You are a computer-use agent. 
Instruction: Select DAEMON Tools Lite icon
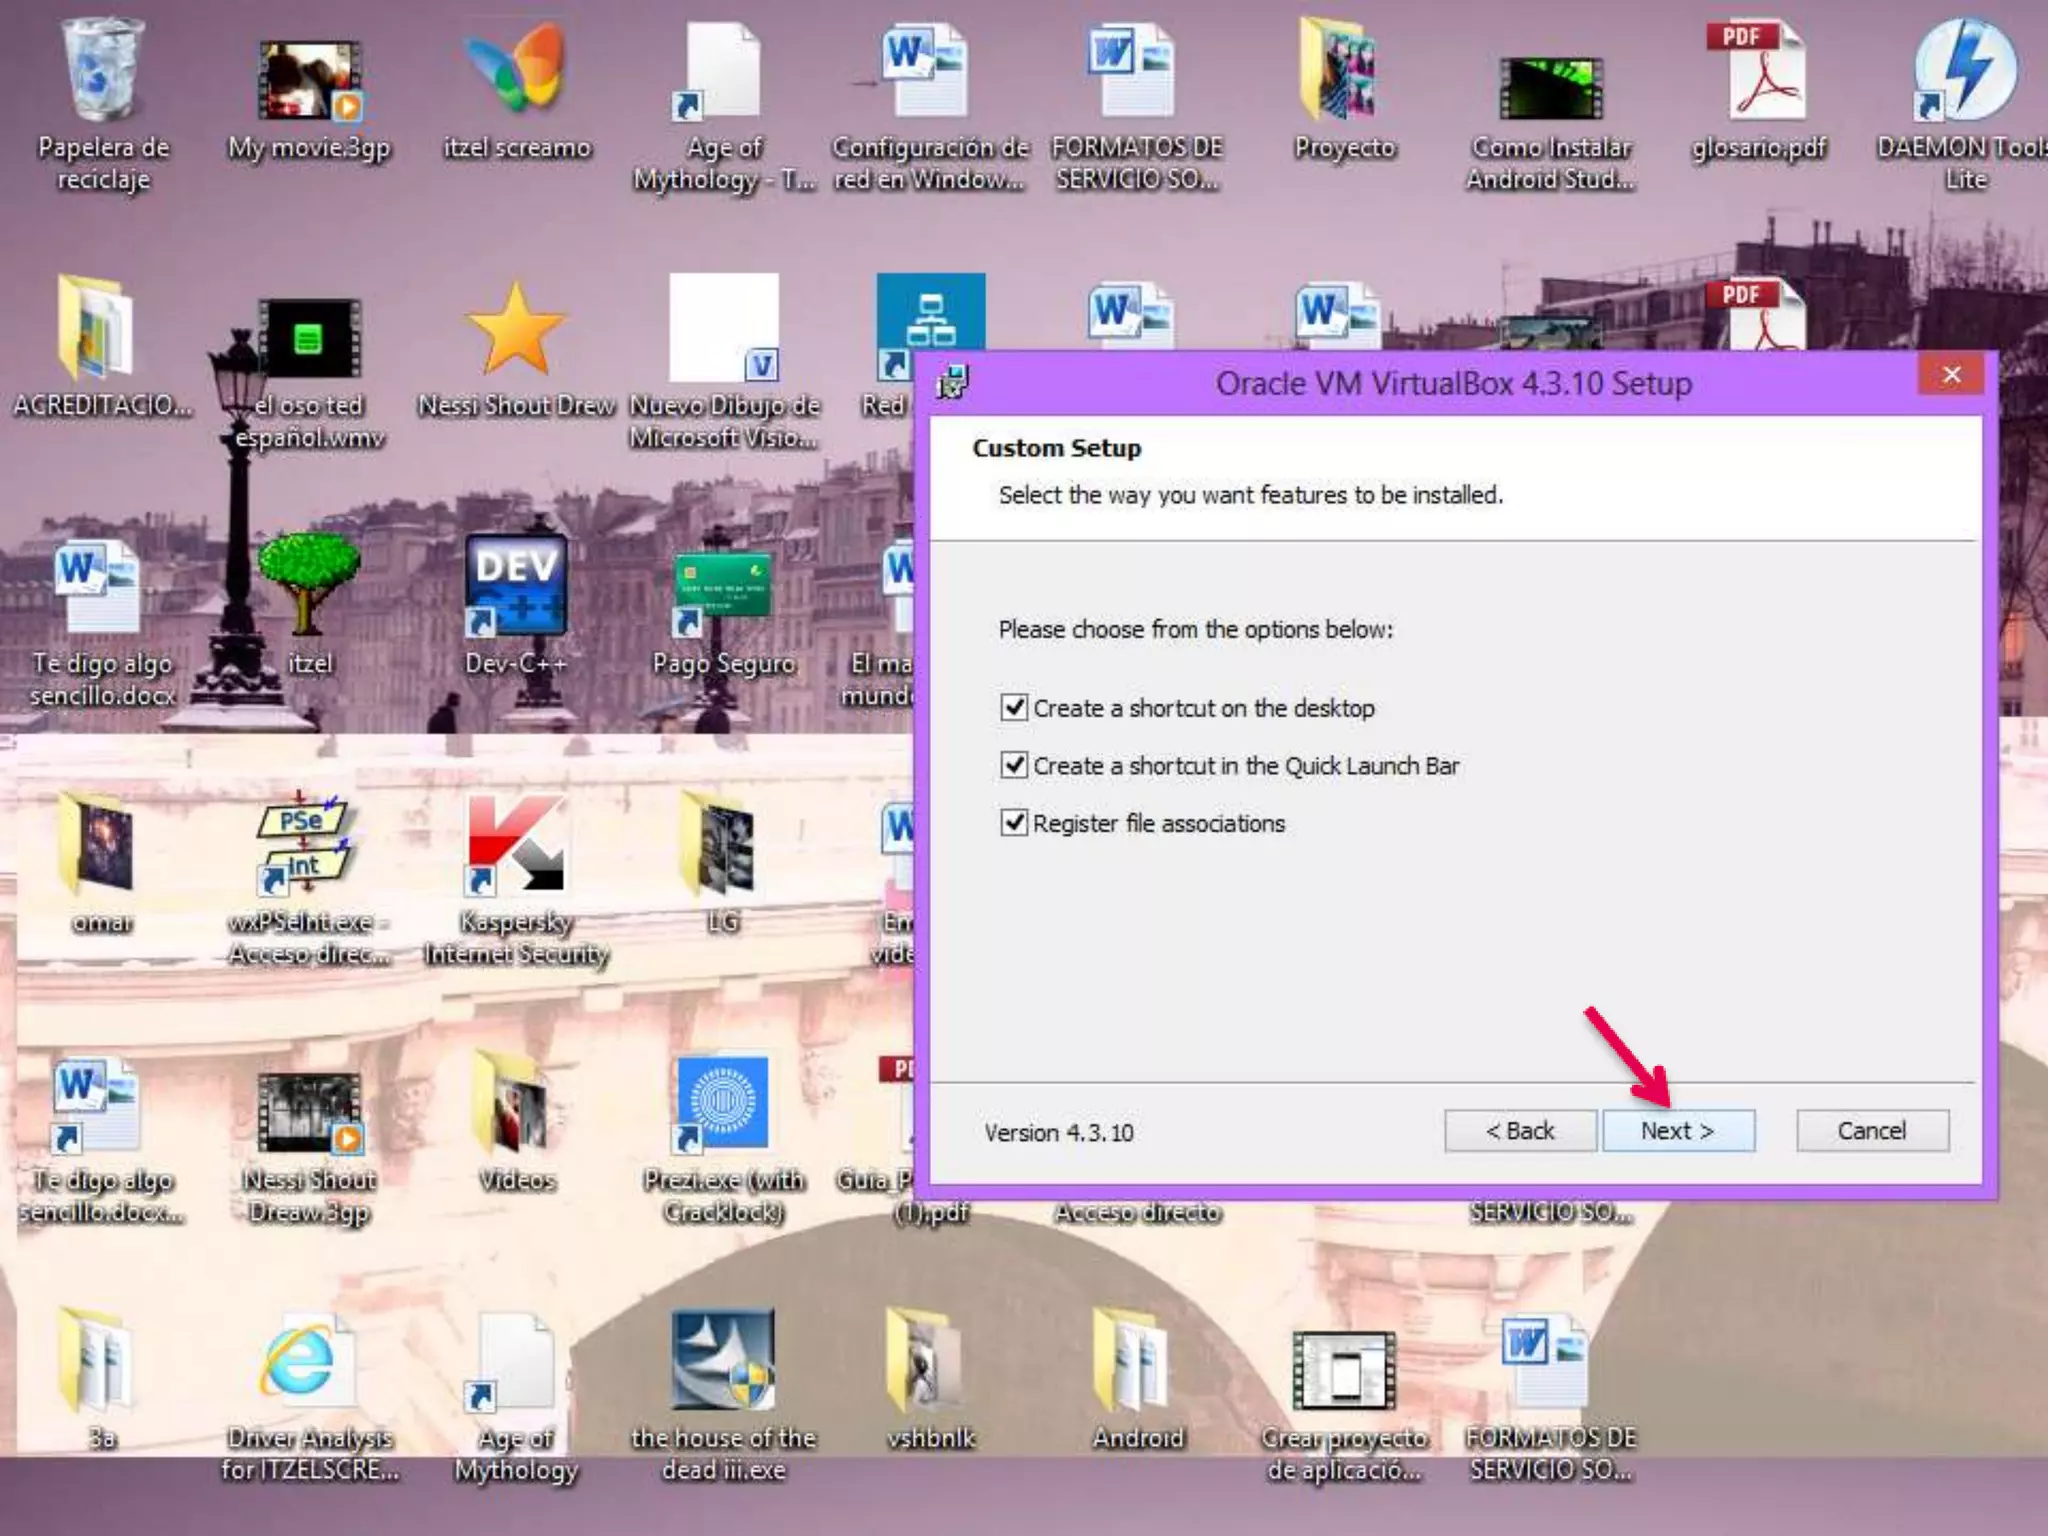click(x=1965, y=72)
